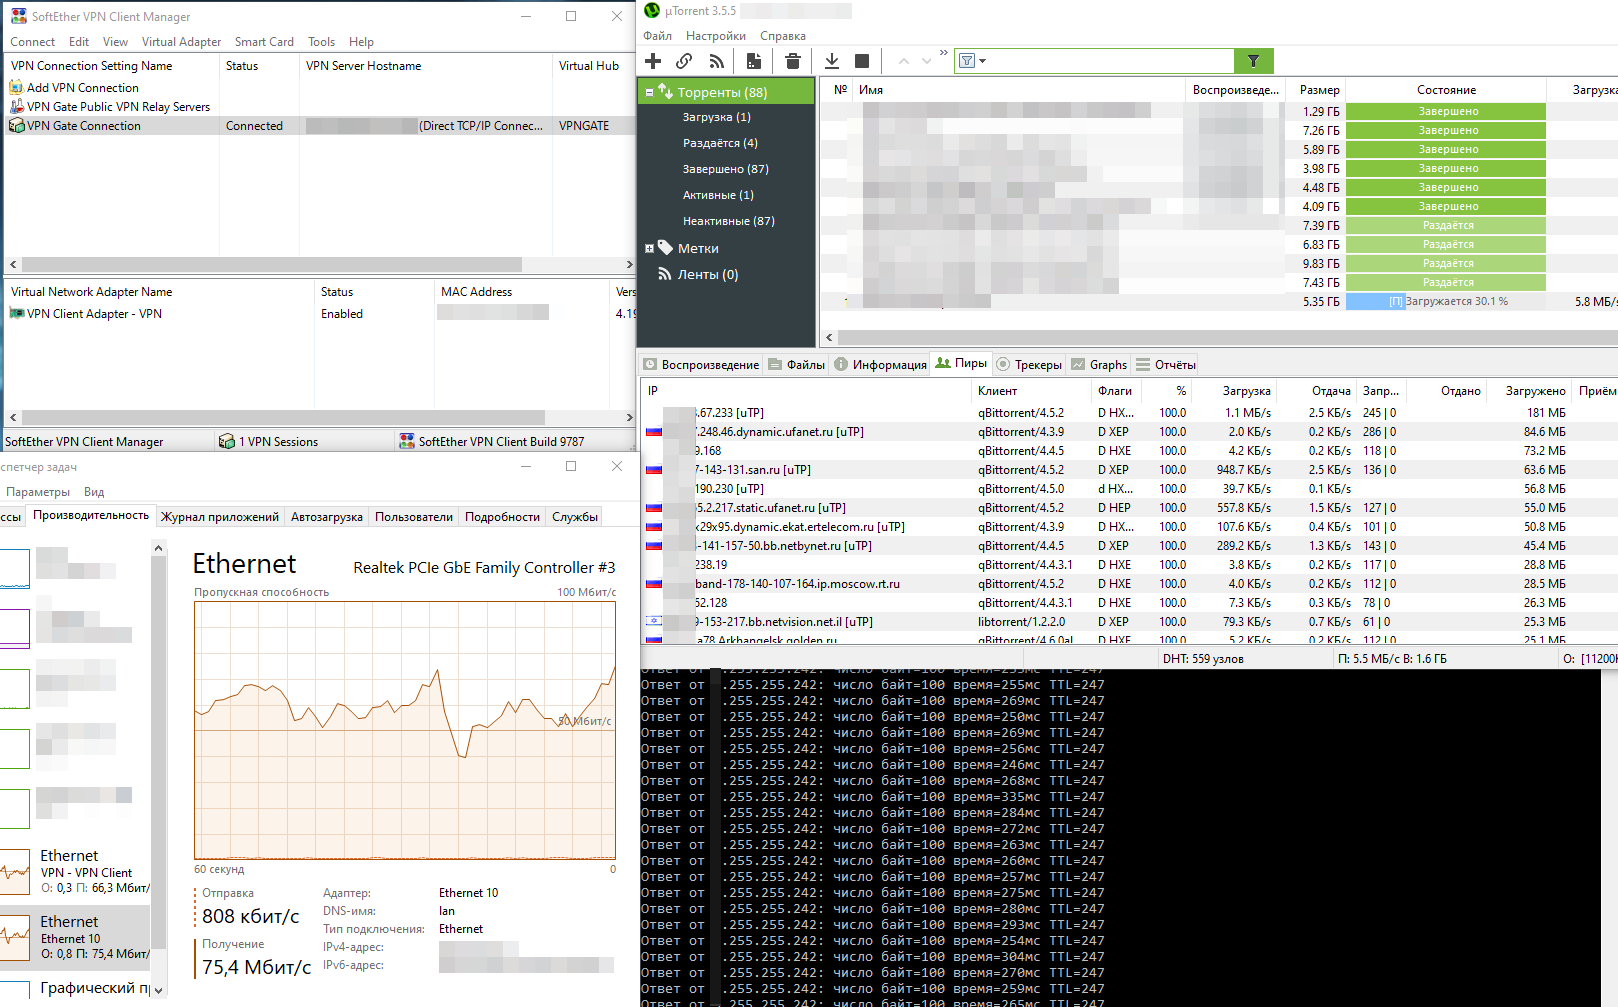Switch to the Отчёты tab
Screen dimensions: 1618x1007
click(x=1166, y=365)
